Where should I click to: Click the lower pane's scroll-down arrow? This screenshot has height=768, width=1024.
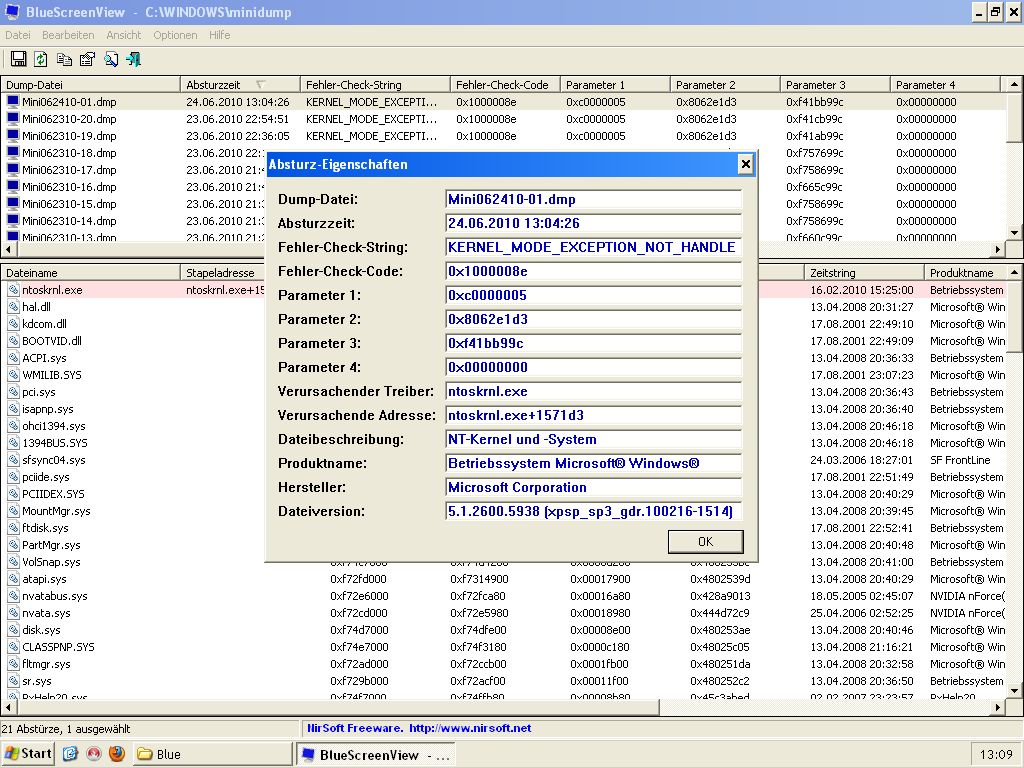1014,690
